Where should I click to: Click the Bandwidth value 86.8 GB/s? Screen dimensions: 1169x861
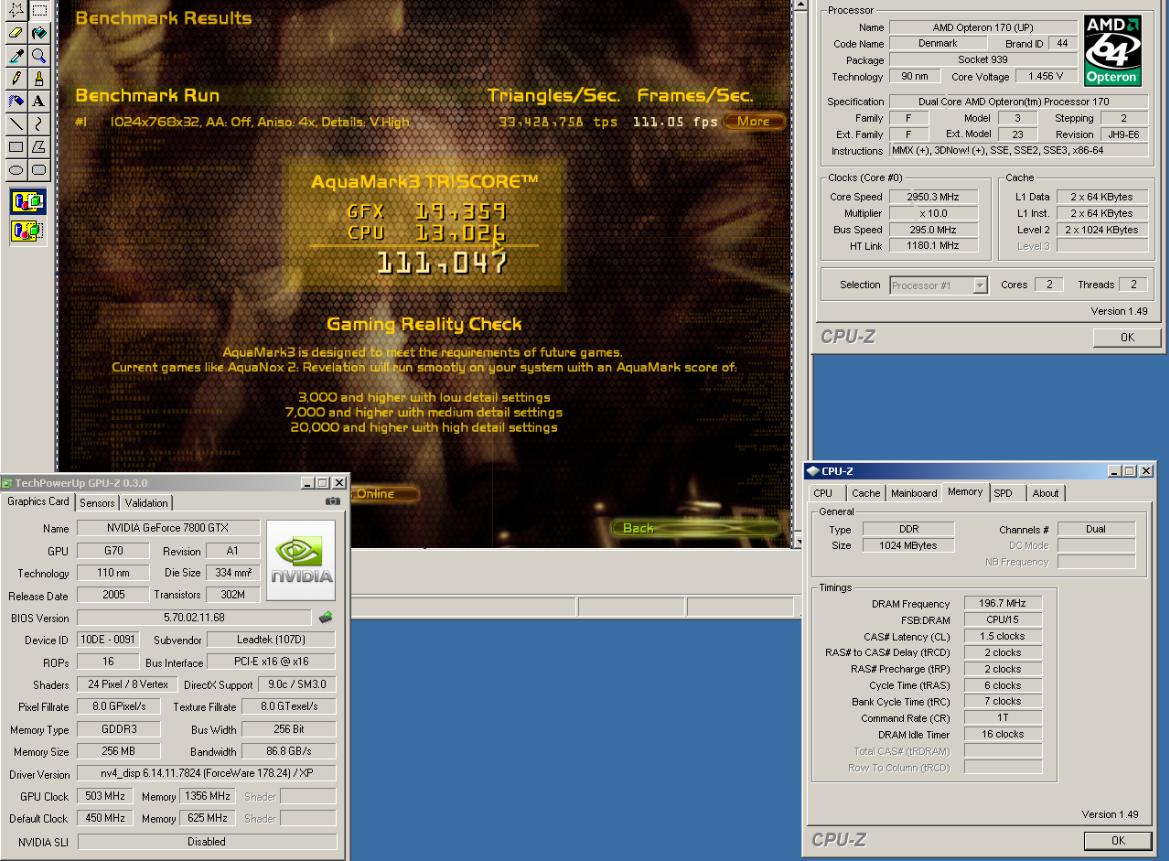(x=289, y=751)
